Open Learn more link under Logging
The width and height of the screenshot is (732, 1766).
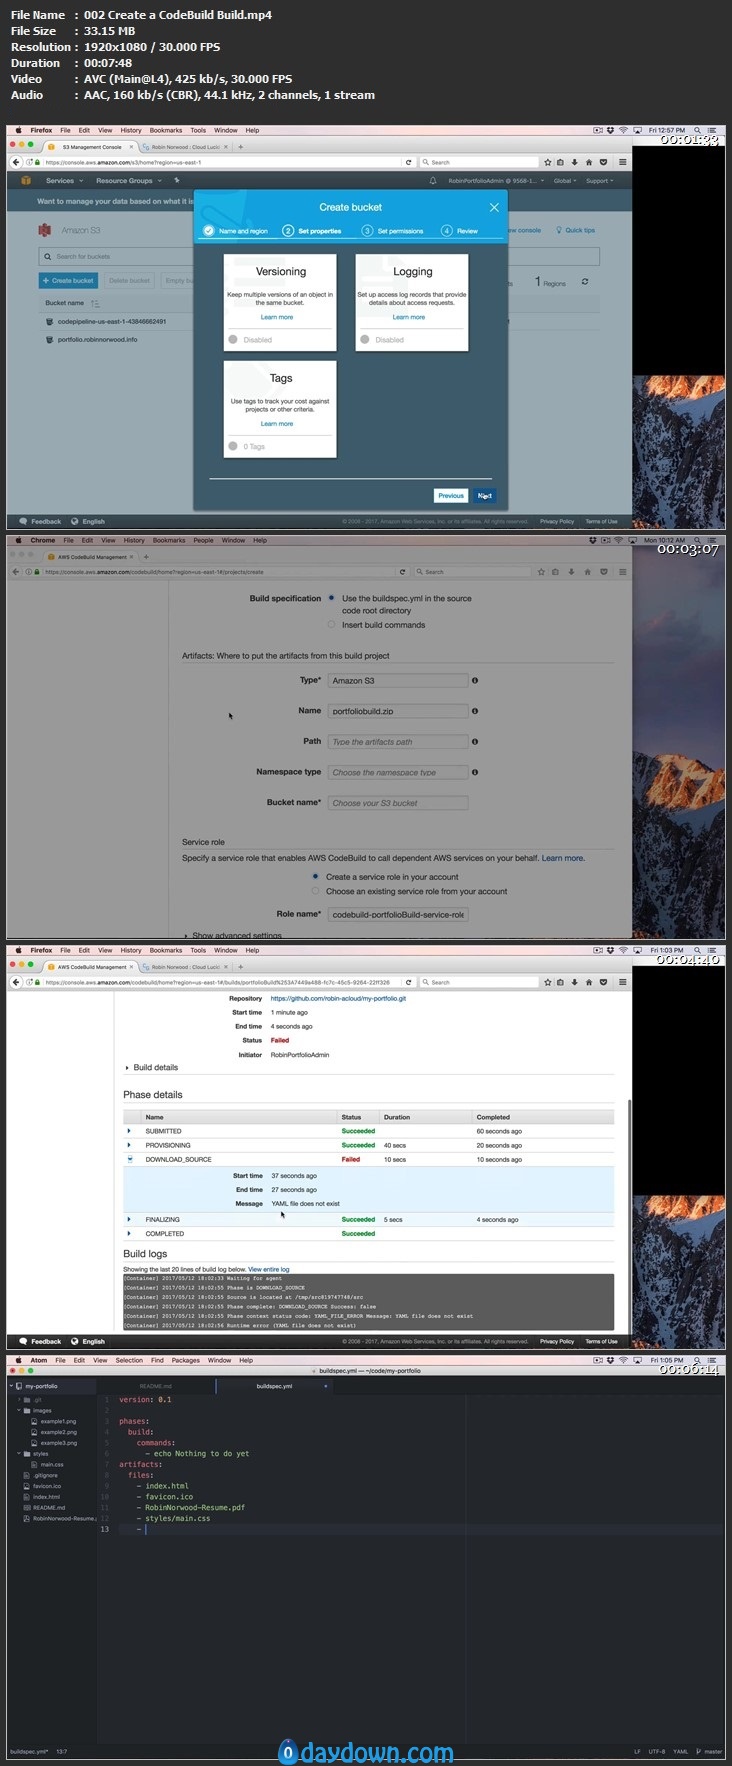coord(408,317)
